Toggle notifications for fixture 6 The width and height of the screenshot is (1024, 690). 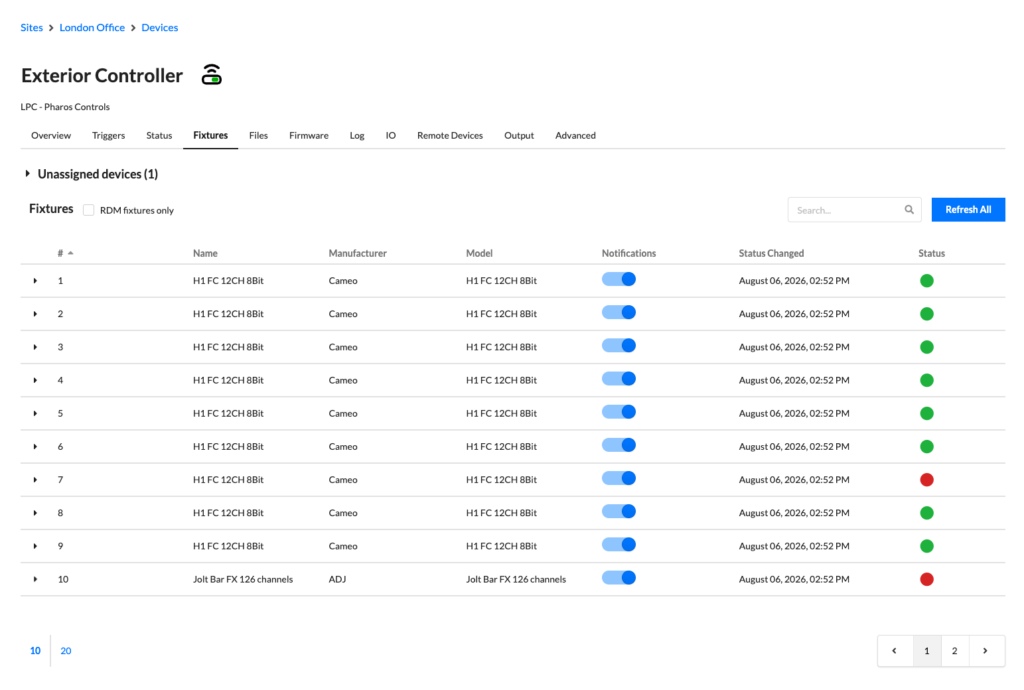618,445
